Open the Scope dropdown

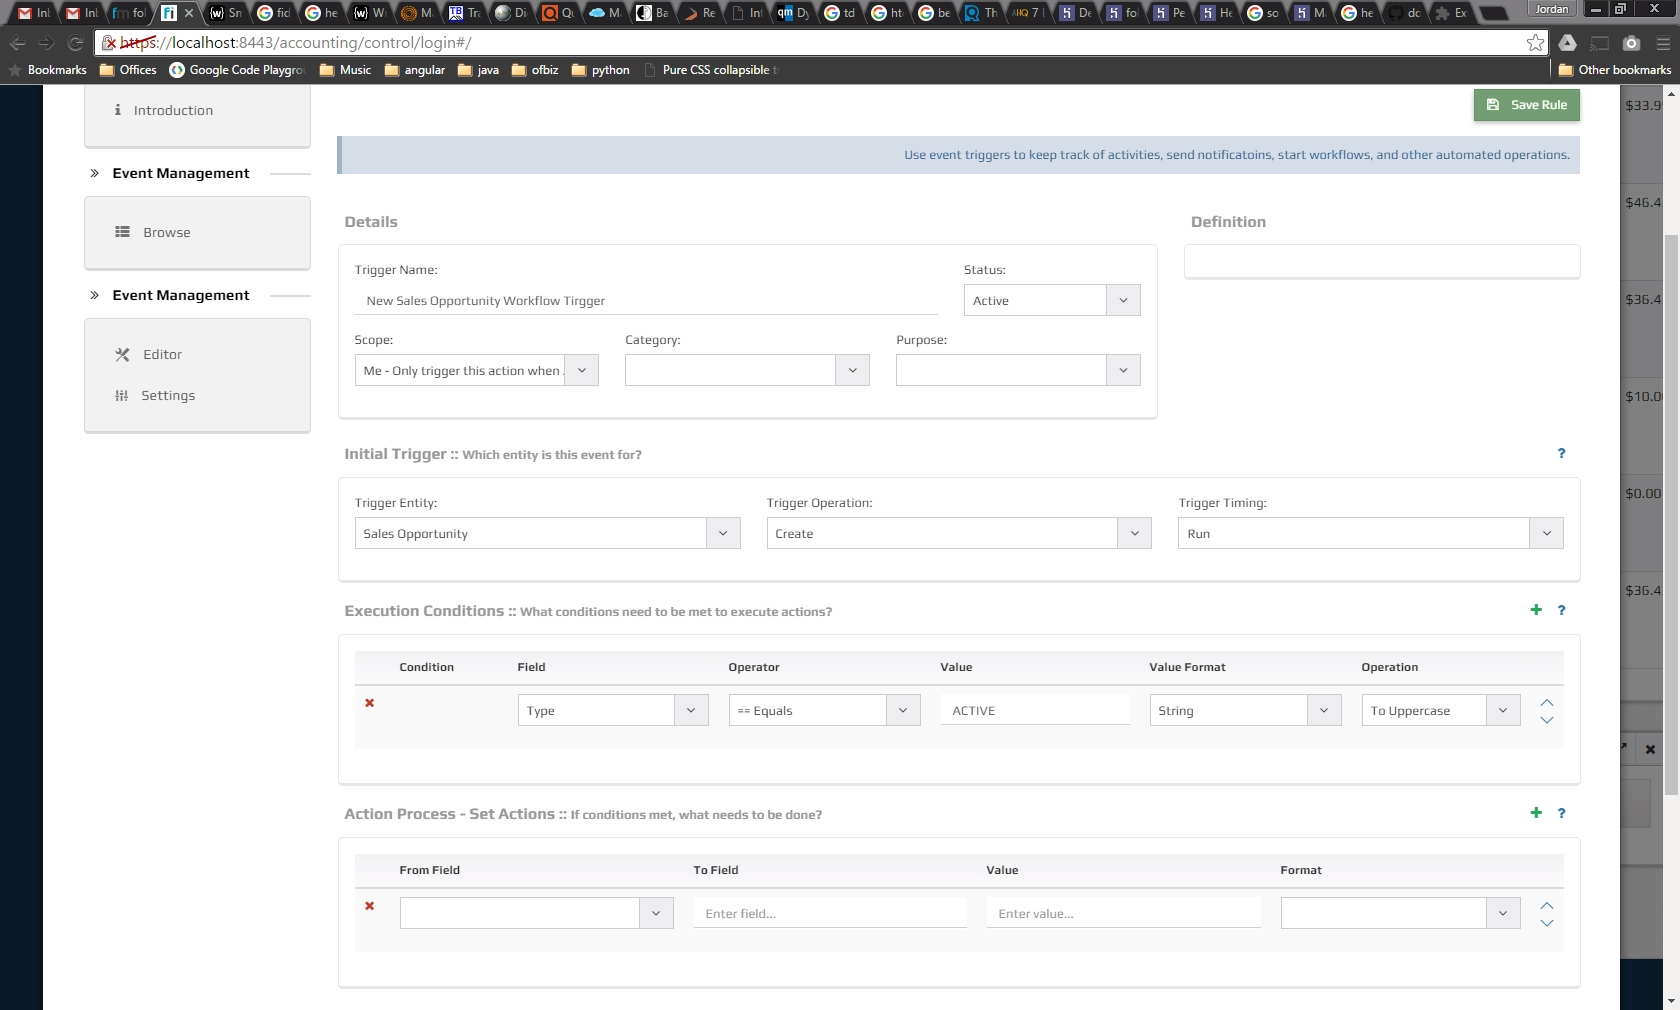tap(476, 370)
